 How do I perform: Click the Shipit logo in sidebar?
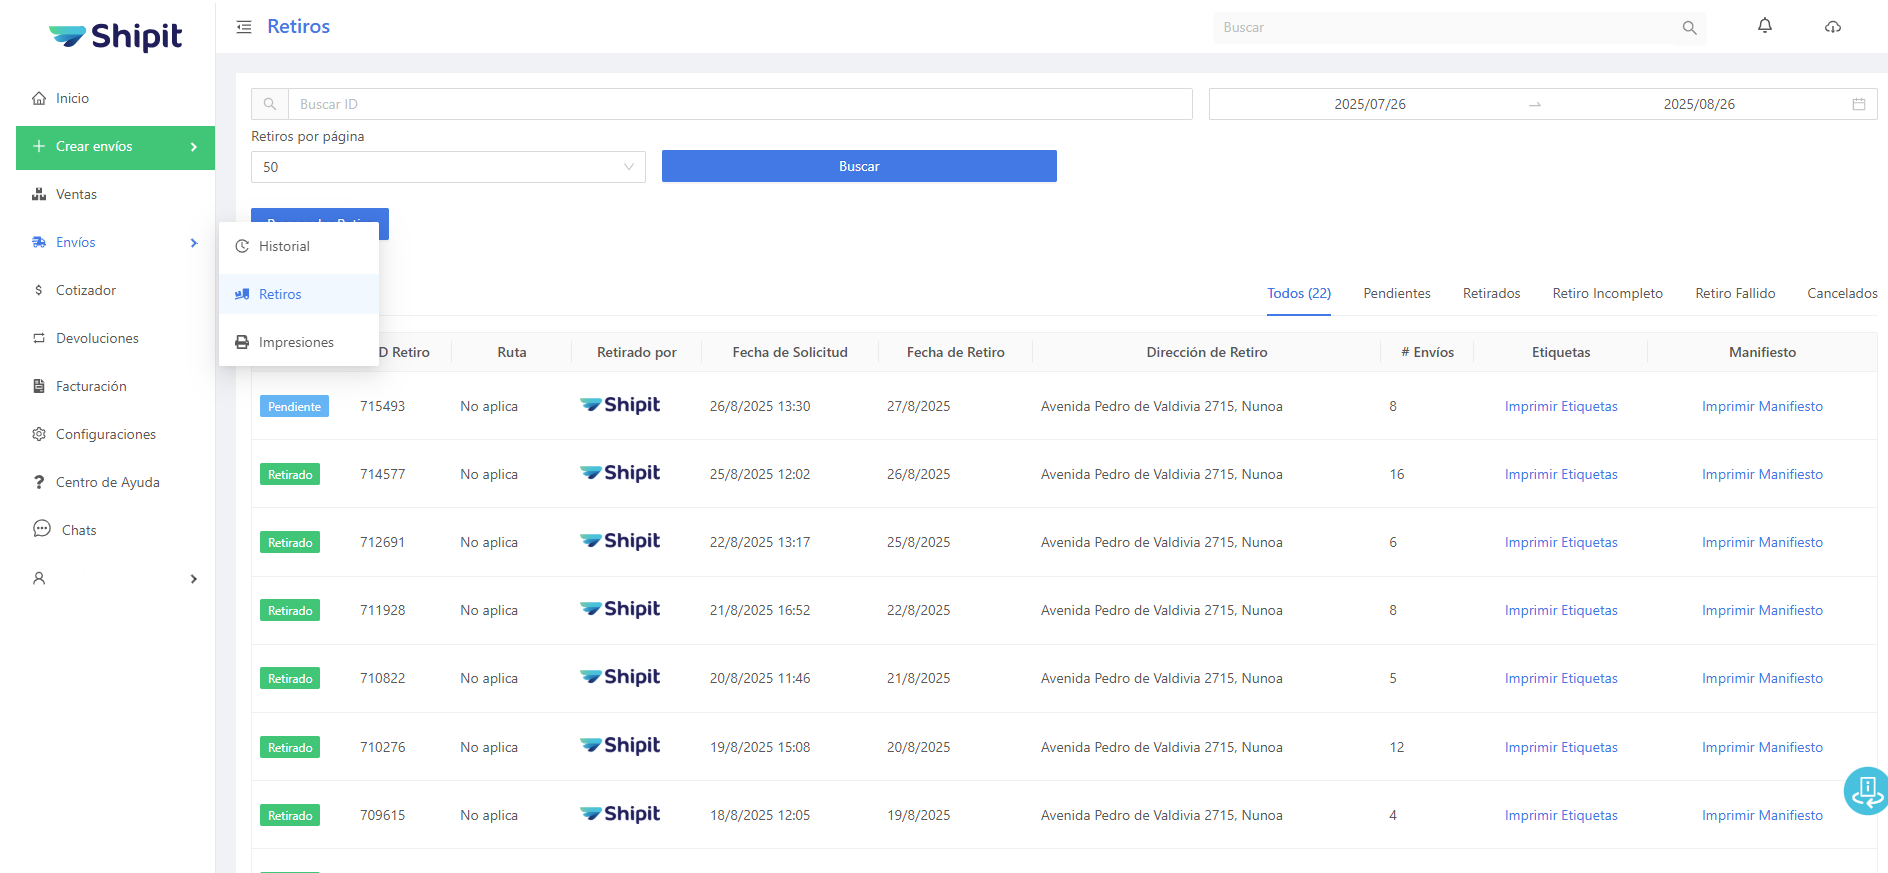pos(115,37)
